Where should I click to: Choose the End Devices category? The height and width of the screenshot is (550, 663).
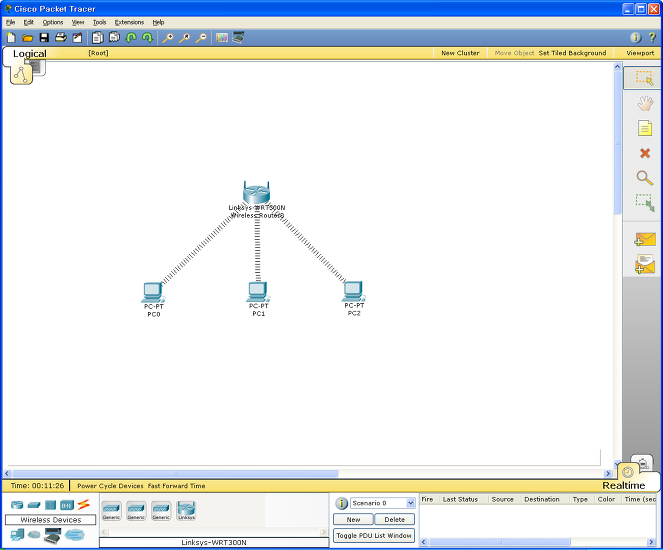coord(17,535)
